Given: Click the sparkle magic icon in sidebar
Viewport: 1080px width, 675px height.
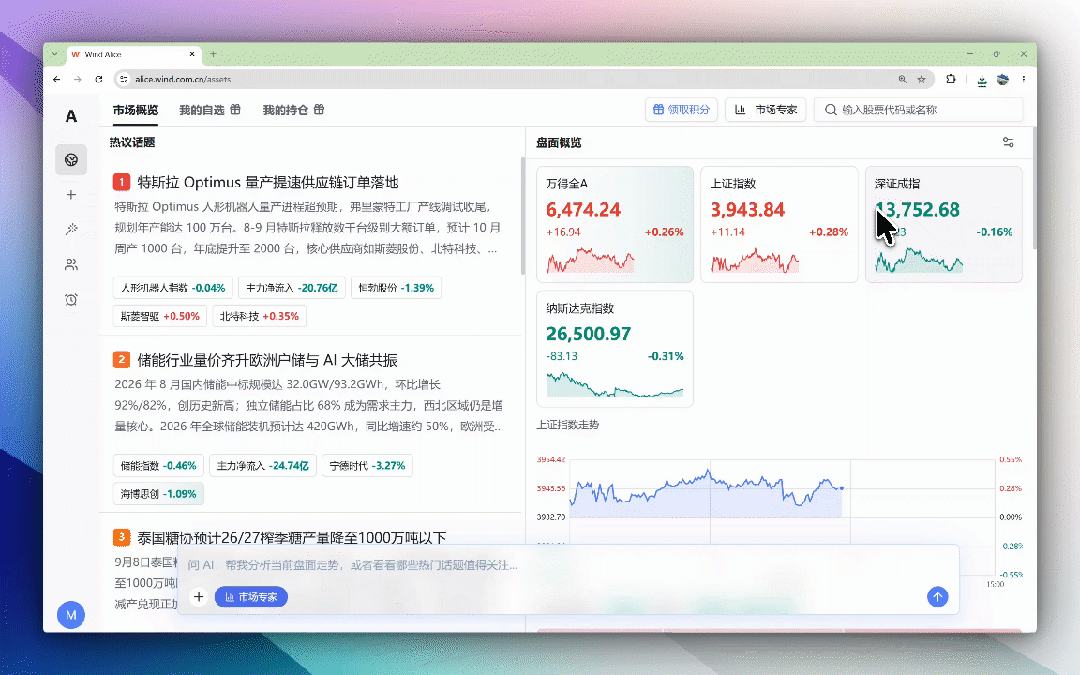Looking at the screenshot, I should point(71,229).
